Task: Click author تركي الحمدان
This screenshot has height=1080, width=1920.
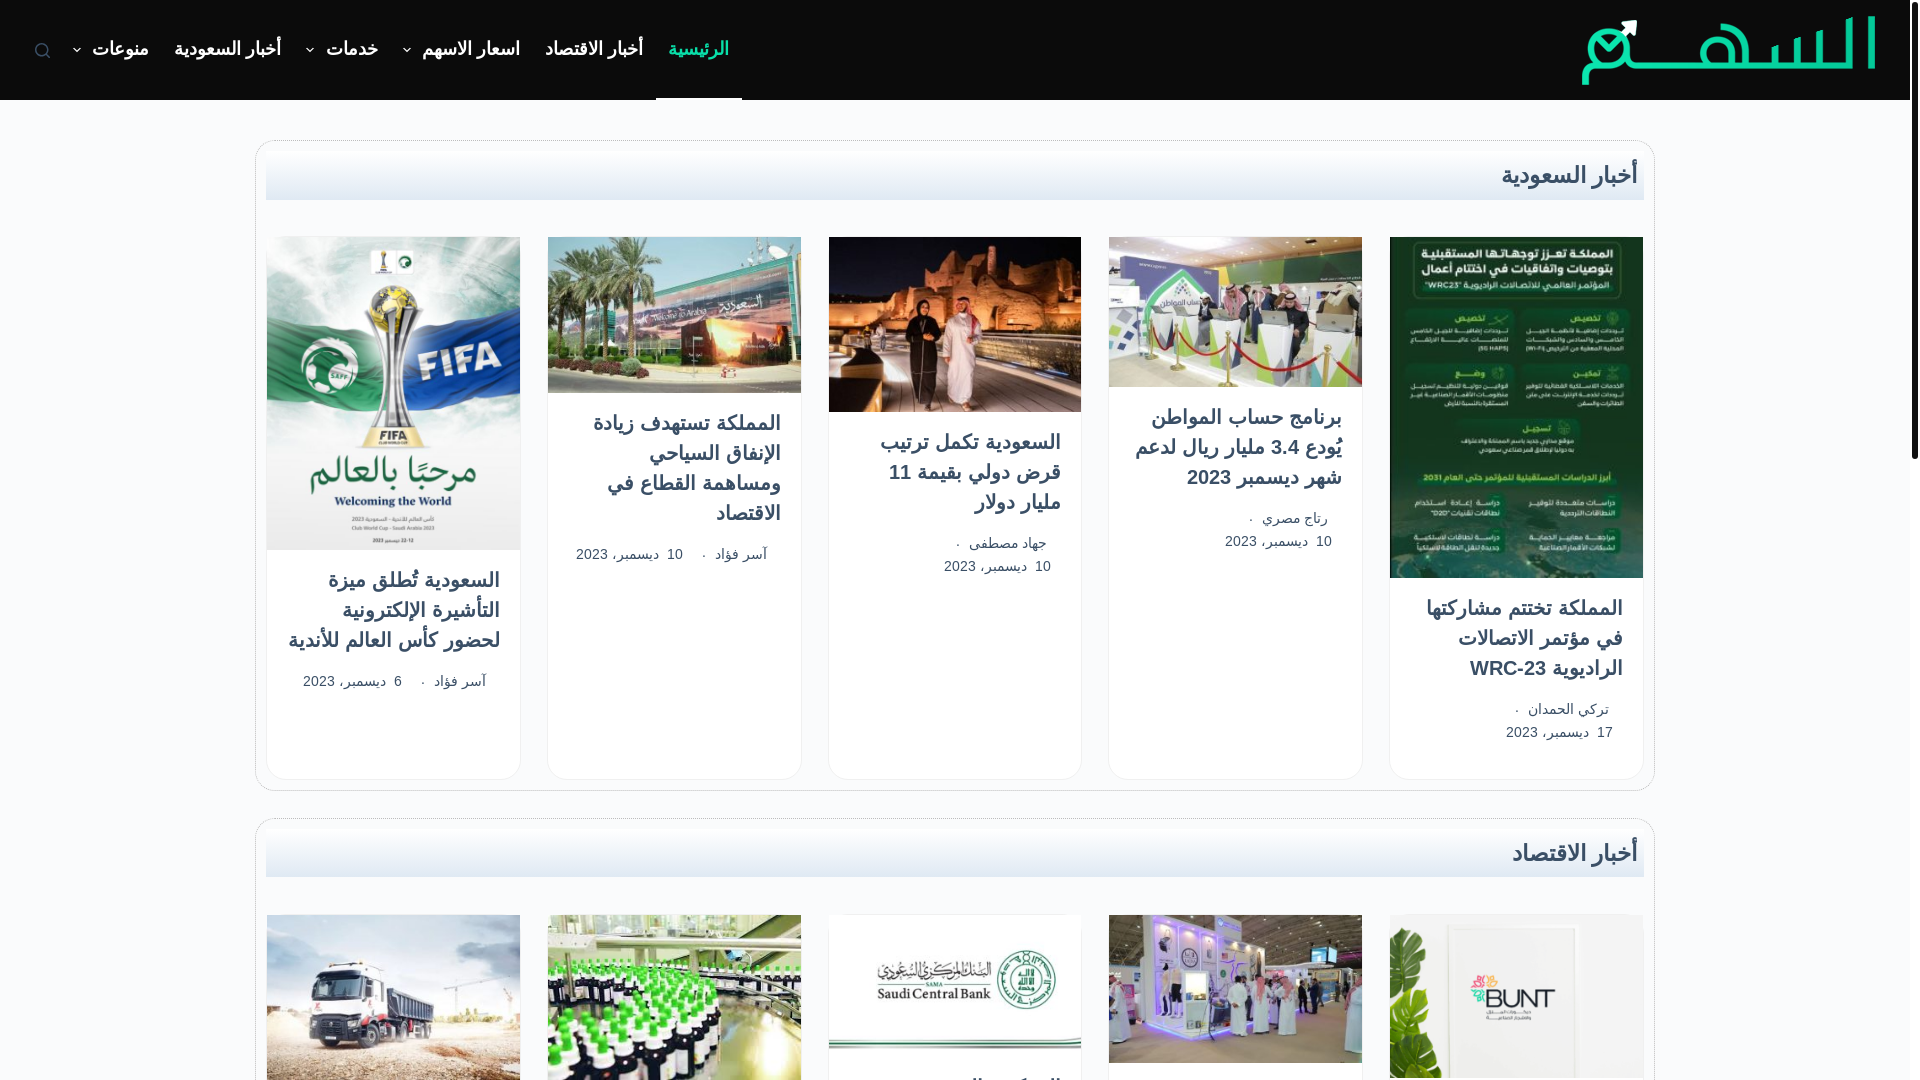Action: [1568, 709]
